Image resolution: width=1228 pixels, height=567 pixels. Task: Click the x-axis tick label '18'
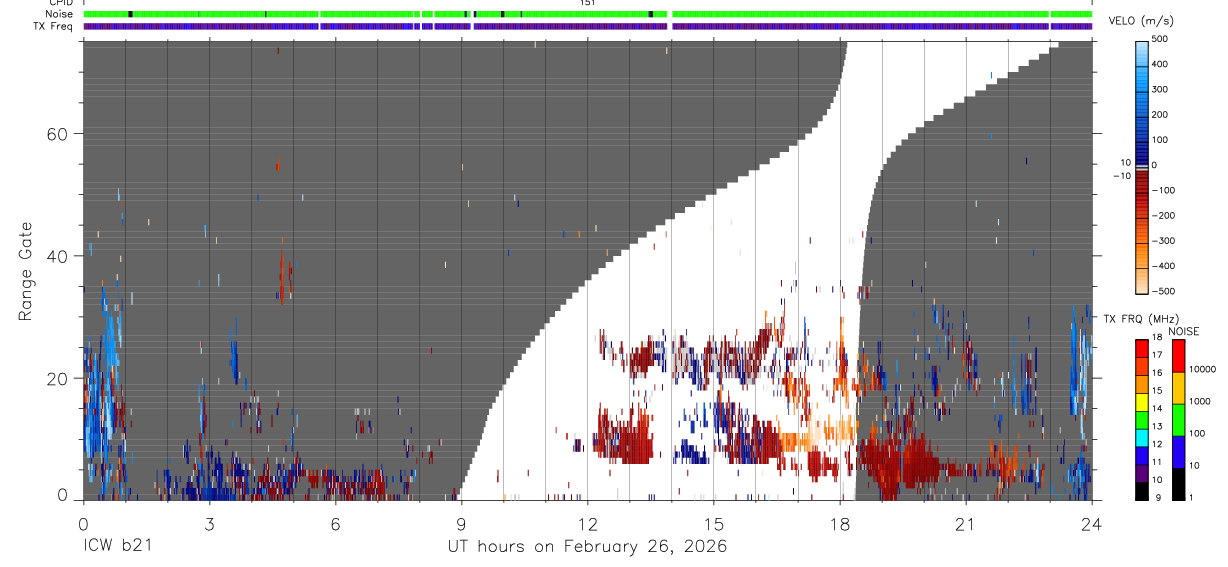840,523
